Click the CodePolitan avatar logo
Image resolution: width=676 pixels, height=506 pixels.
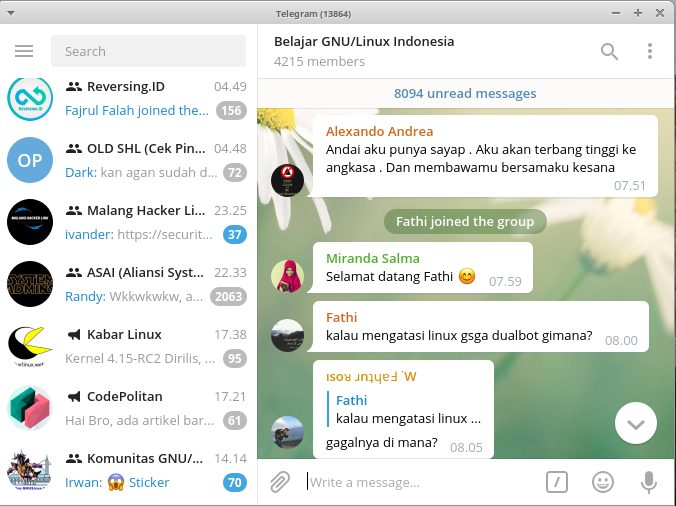point(30,408)
